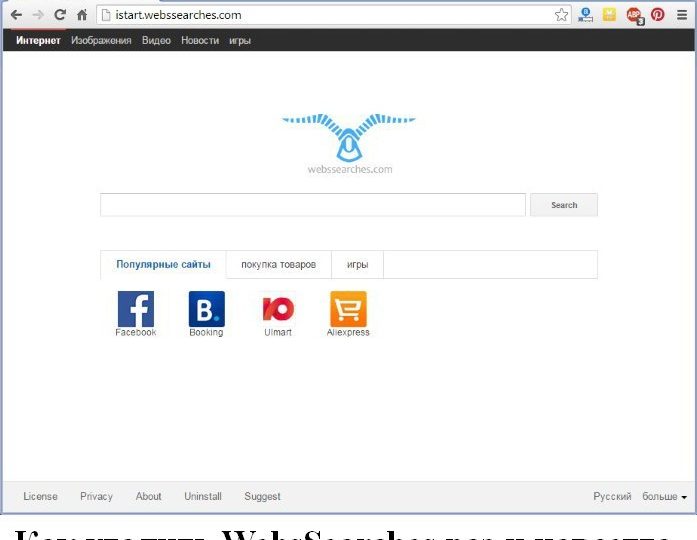Image resolution: width=697 pixels, height=540 pixels.
Task: Reload the page with the refresh icon
Action: tap(60, 15)
